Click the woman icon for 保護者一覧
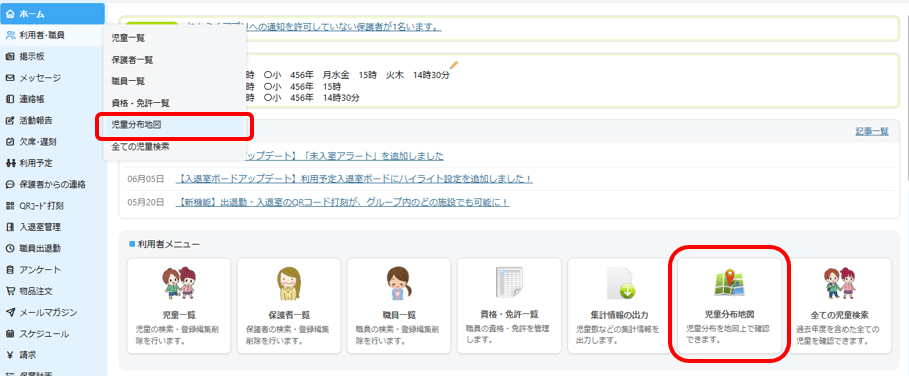The width and height of the screenshot is (909, 376). [289, 283]
